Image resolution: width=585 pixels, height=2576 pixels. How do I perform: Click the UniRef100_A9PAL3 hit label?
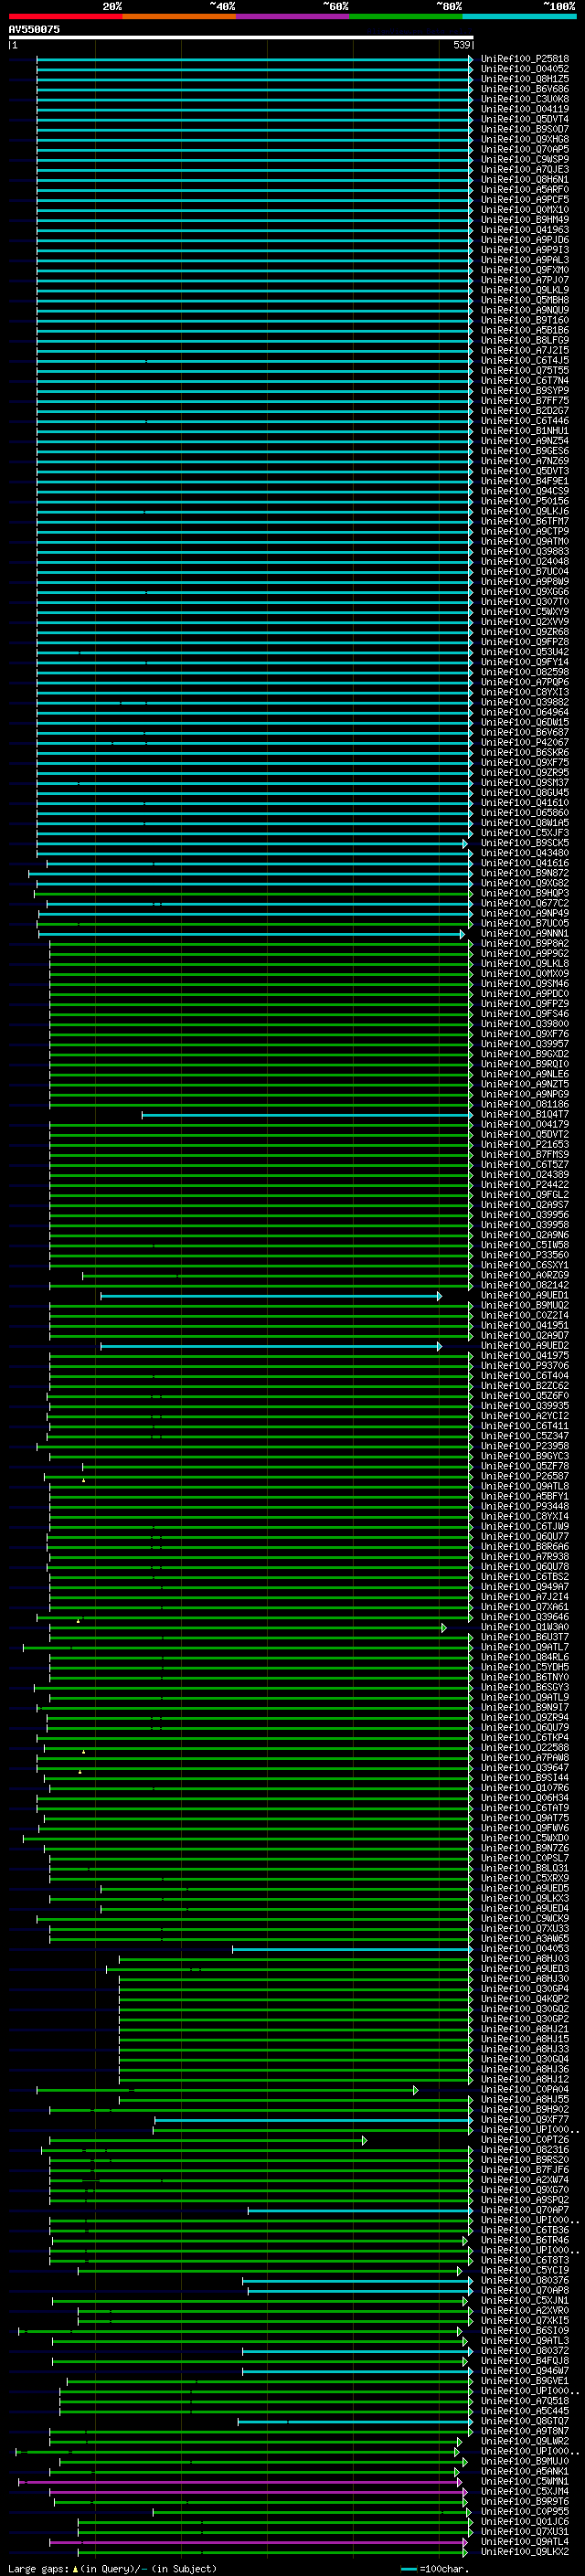point(525,261)
